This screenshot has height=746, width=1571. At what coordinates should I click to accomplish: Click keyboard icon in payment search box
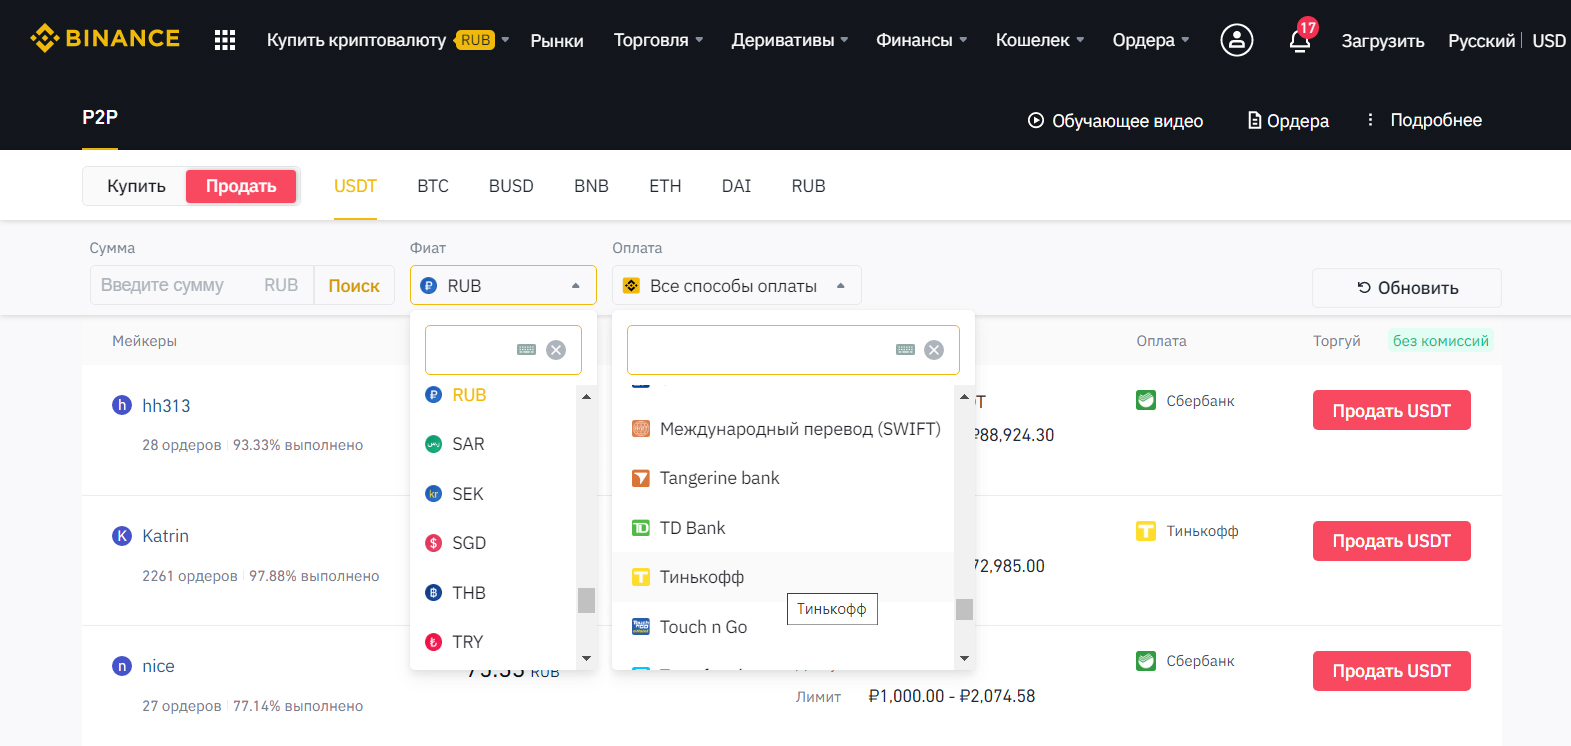906,350
